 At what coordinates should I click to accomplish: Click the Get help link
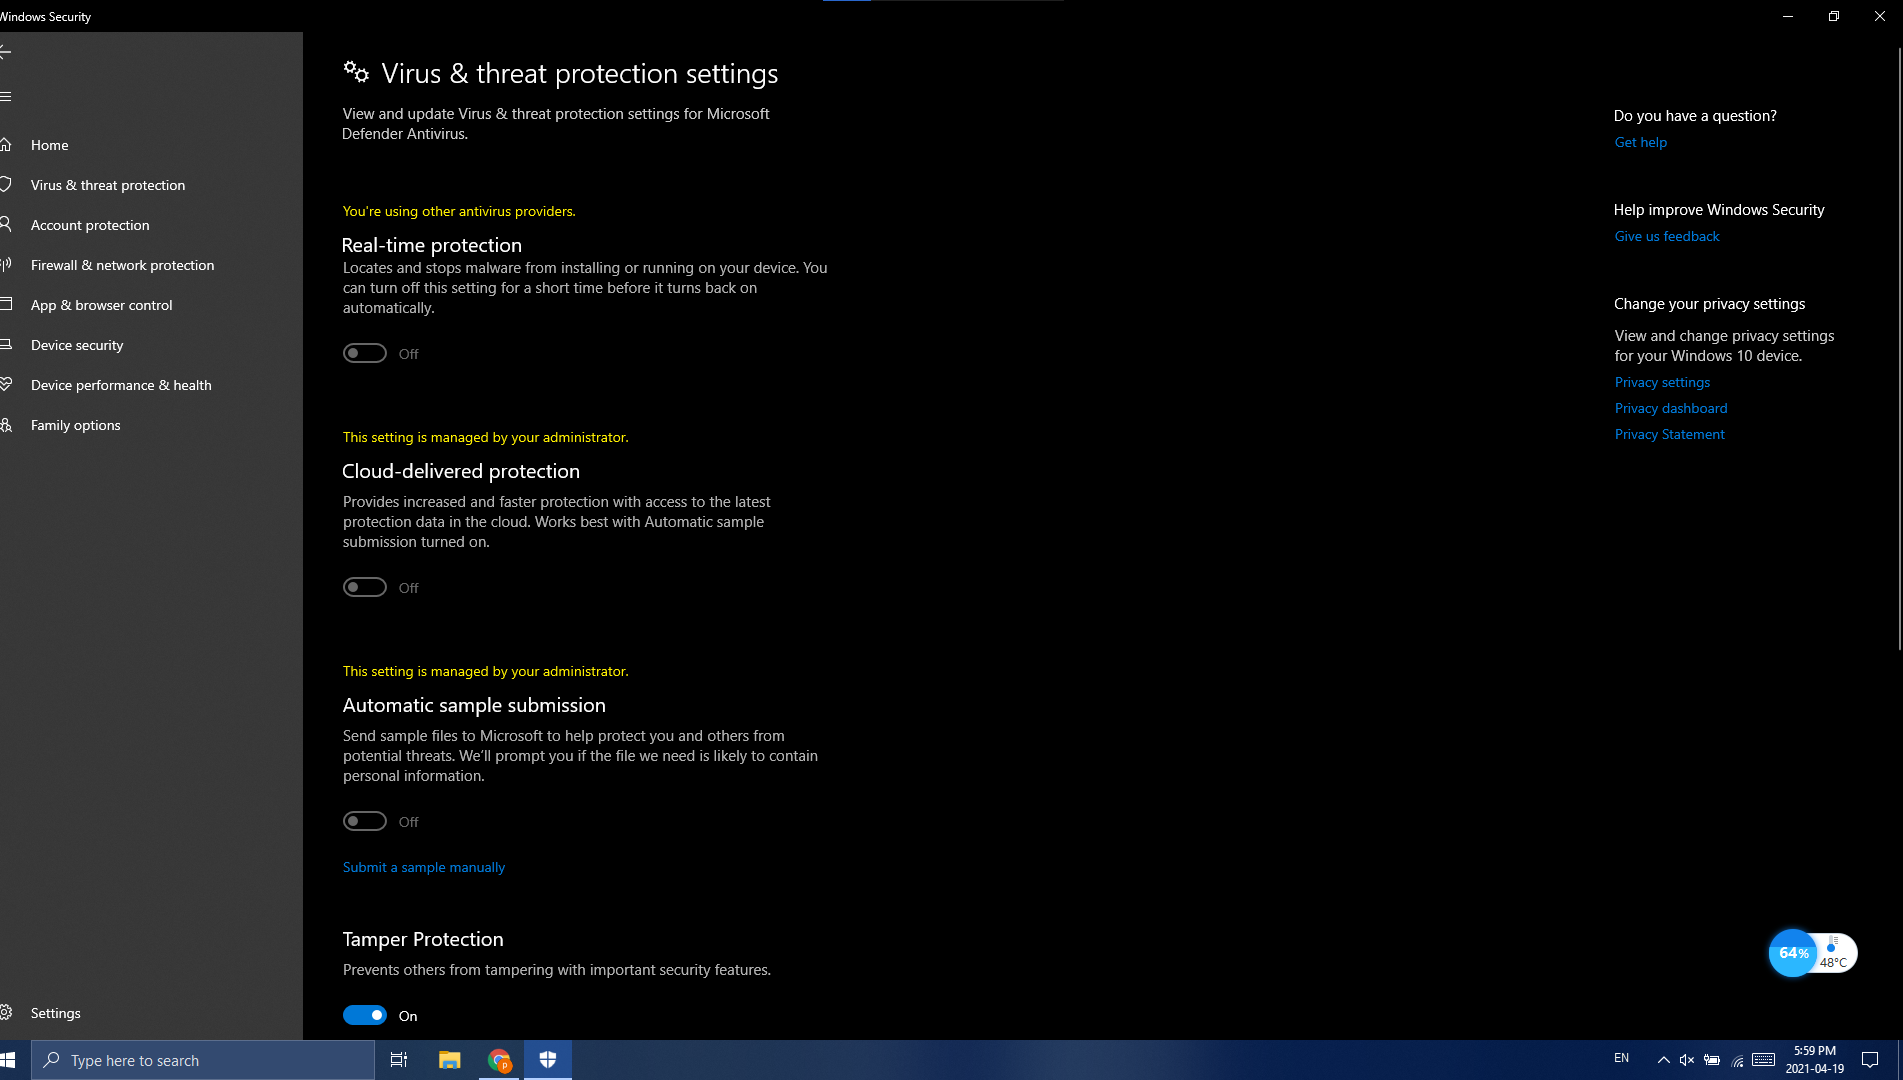[x=1640, y=142]
